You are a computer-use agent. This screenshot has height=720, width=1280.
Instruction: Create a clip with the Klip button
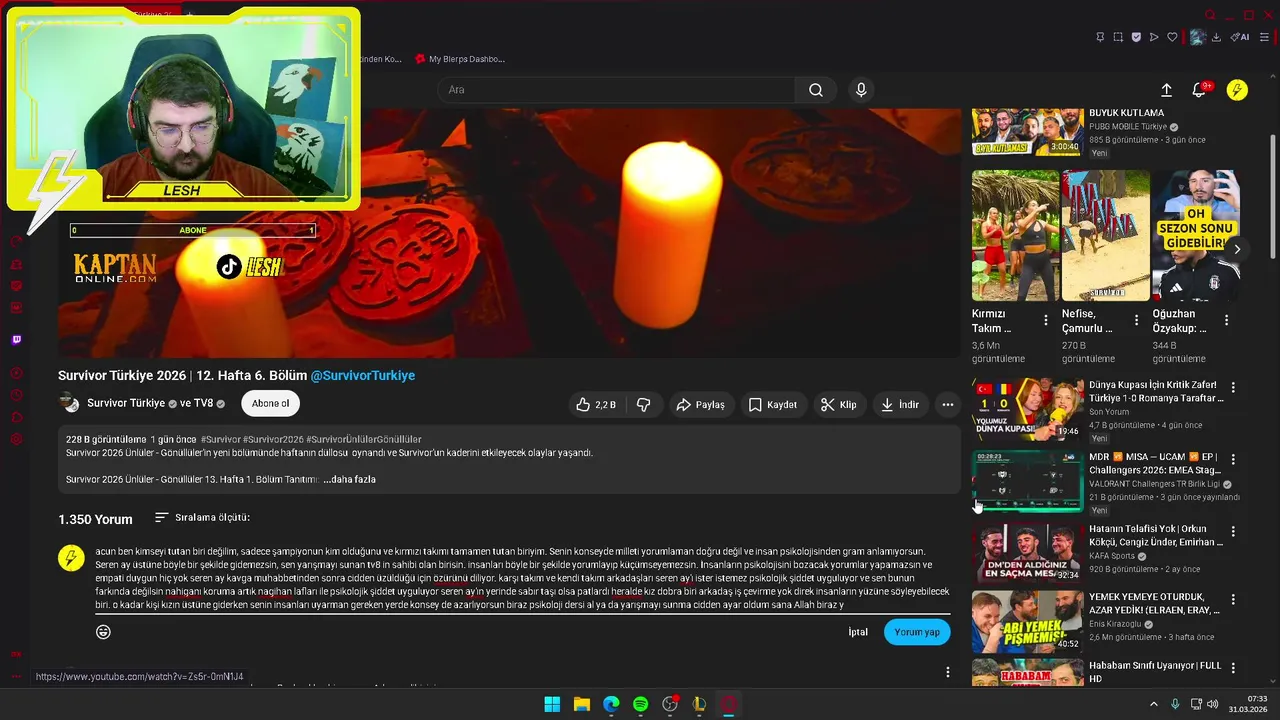[838, 405]
